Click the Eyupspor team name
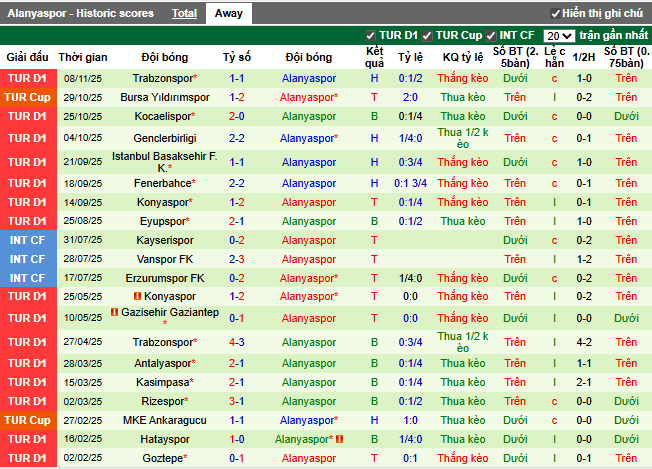Screen dimensions: 652x469 [x=165, y=221]
